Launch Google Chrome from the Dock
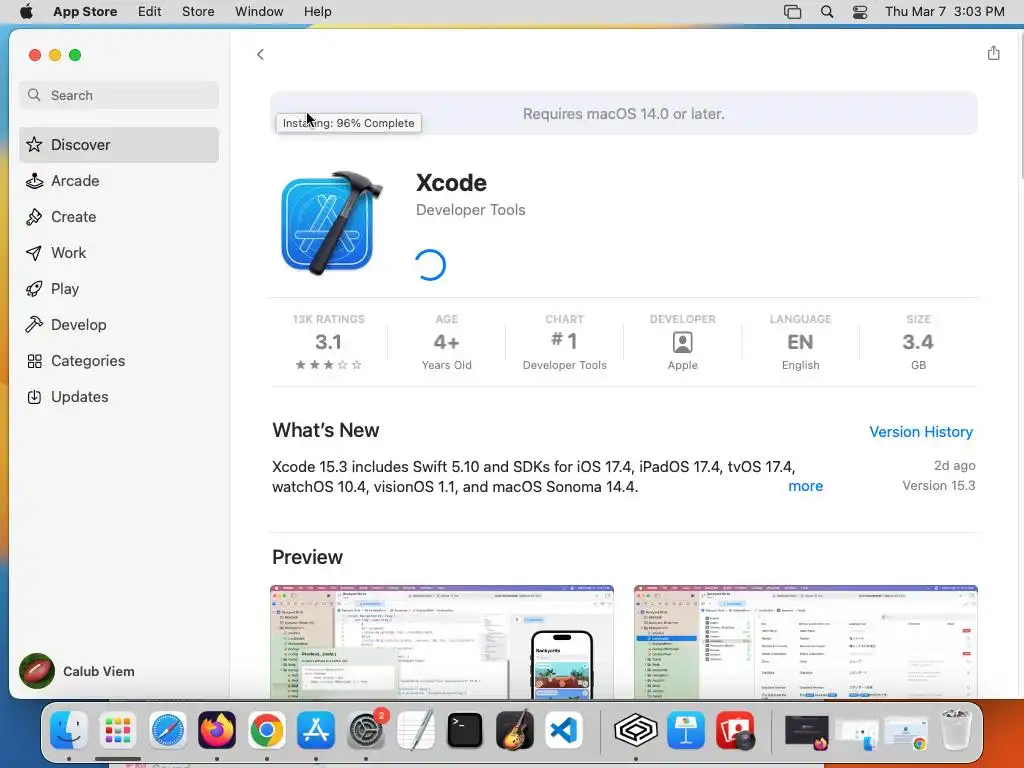Image resolution: width=1024 pixels, height=768 pixels. click(x=266, y=730)
